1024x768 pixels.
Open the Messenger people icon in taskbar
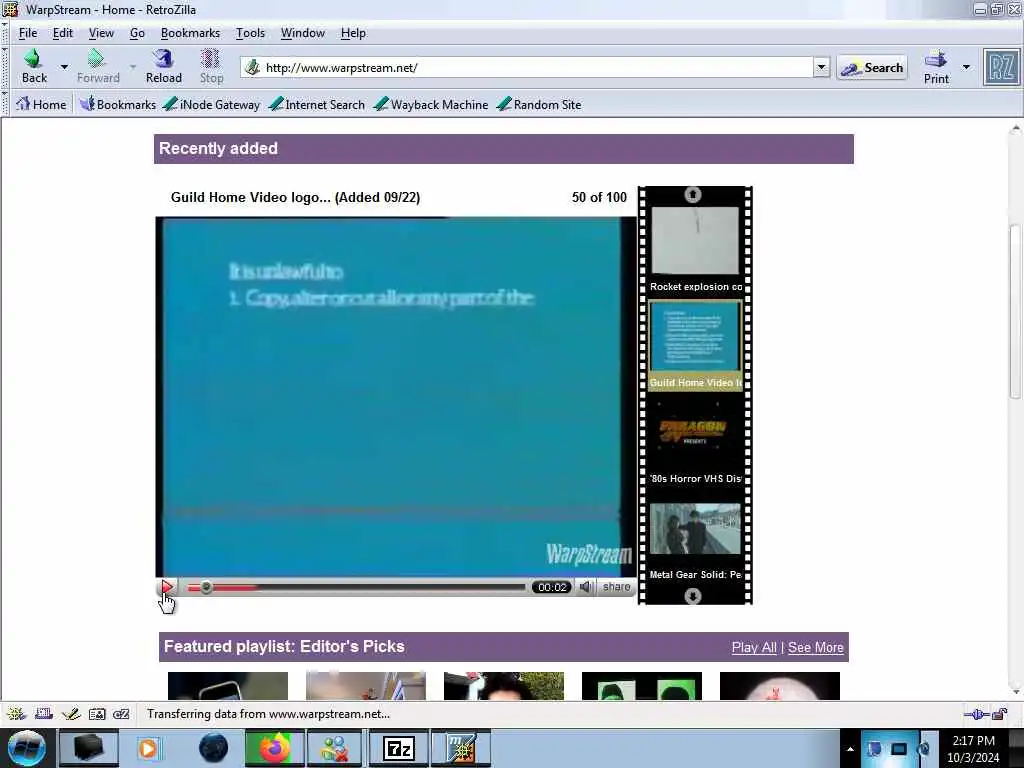point(335,748)
